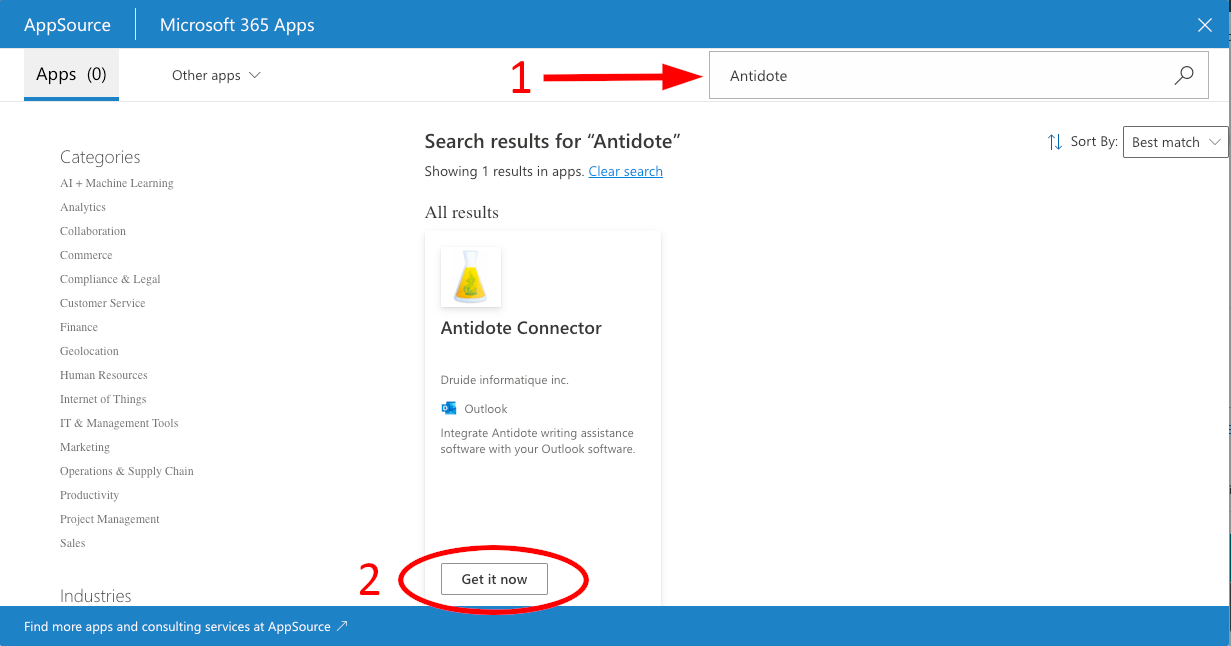Click the external link arrow icon in footer
This screenshot has height=646, width=1231.
[342, 626]
